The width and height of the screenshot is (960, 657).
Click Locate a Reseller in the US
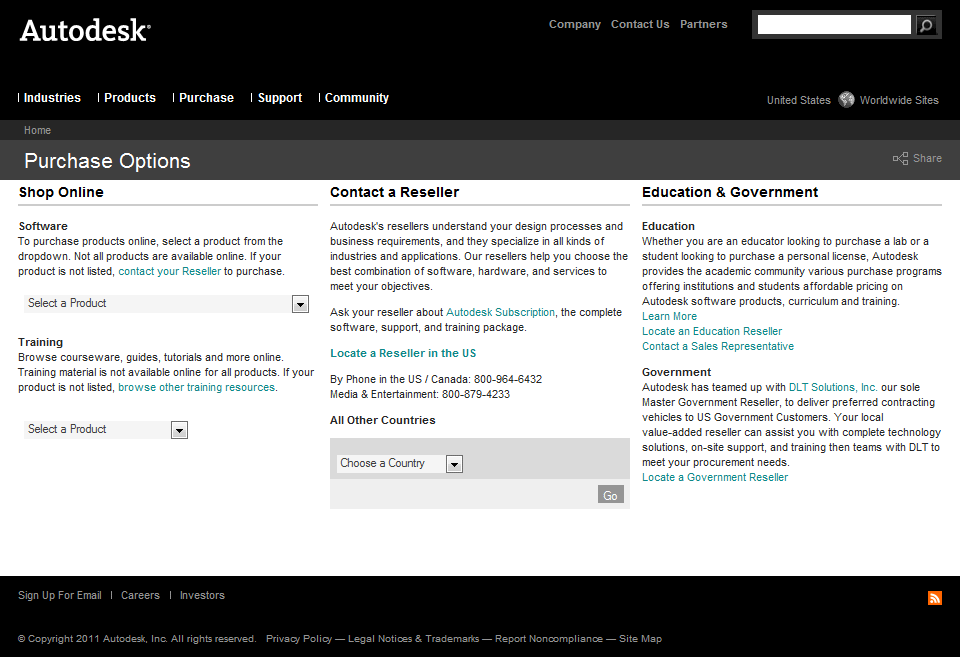tap(403, 353)
